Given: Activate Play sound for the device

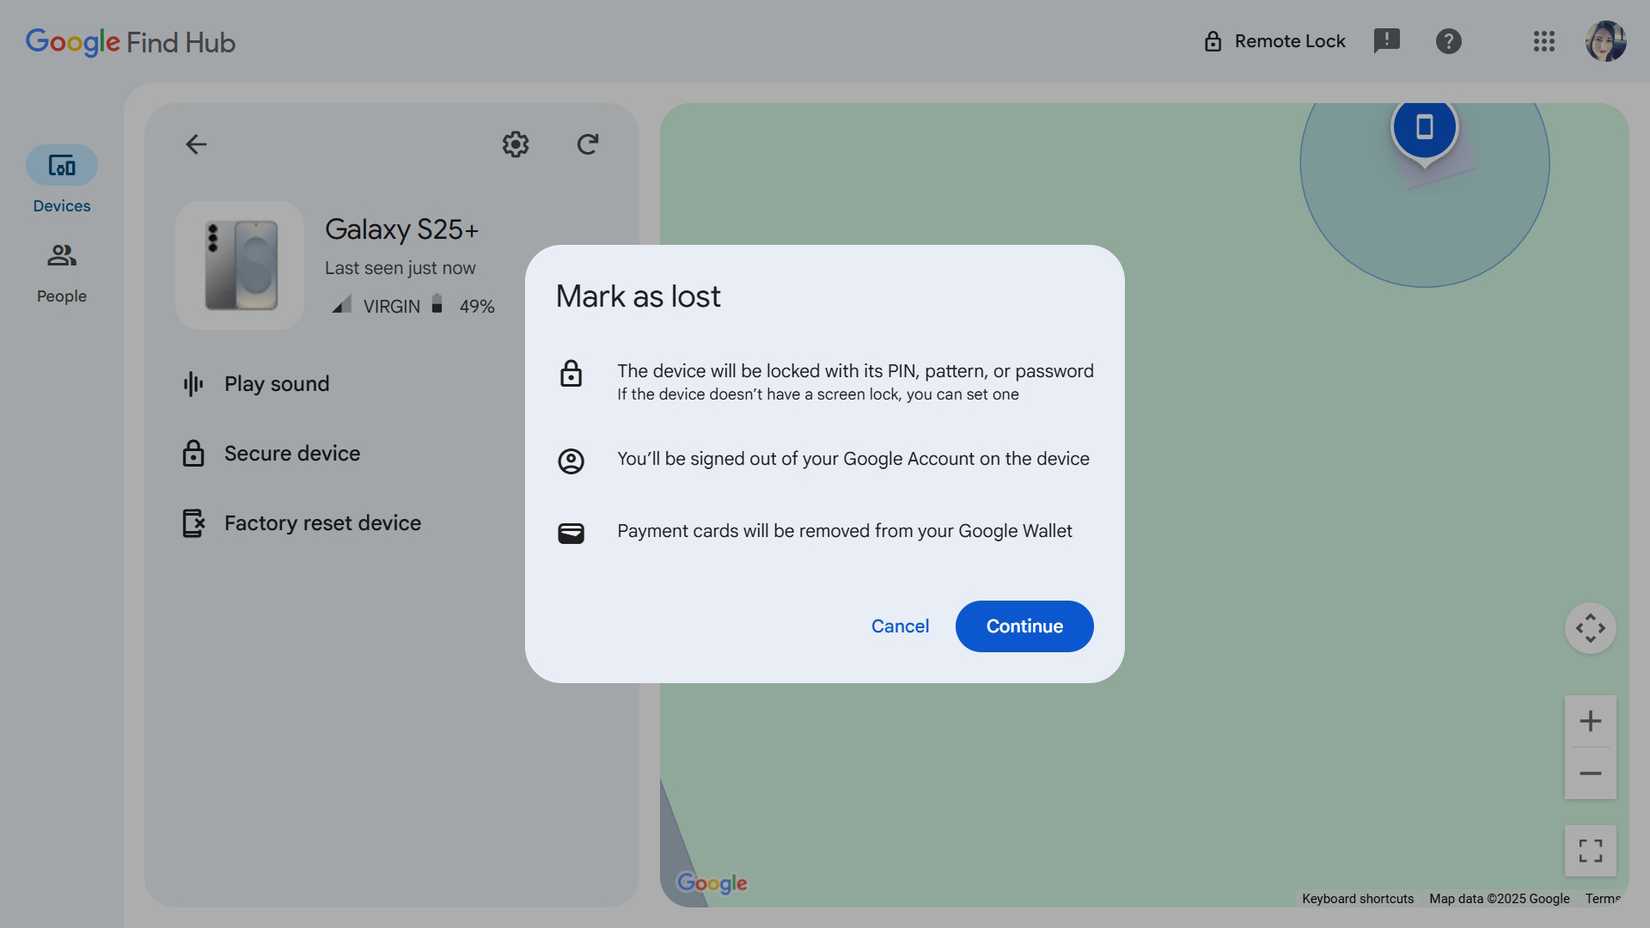Looking at the screenshot, I should (277, 383).
